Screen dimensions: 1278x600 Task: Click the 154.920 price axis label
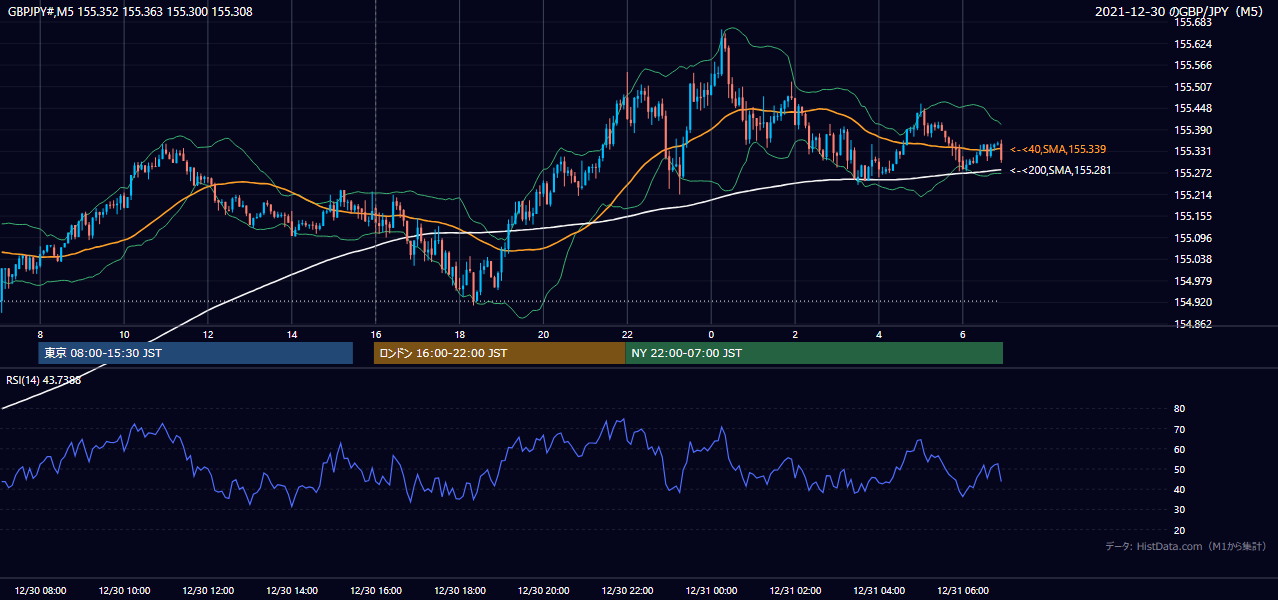point(1194,302)
